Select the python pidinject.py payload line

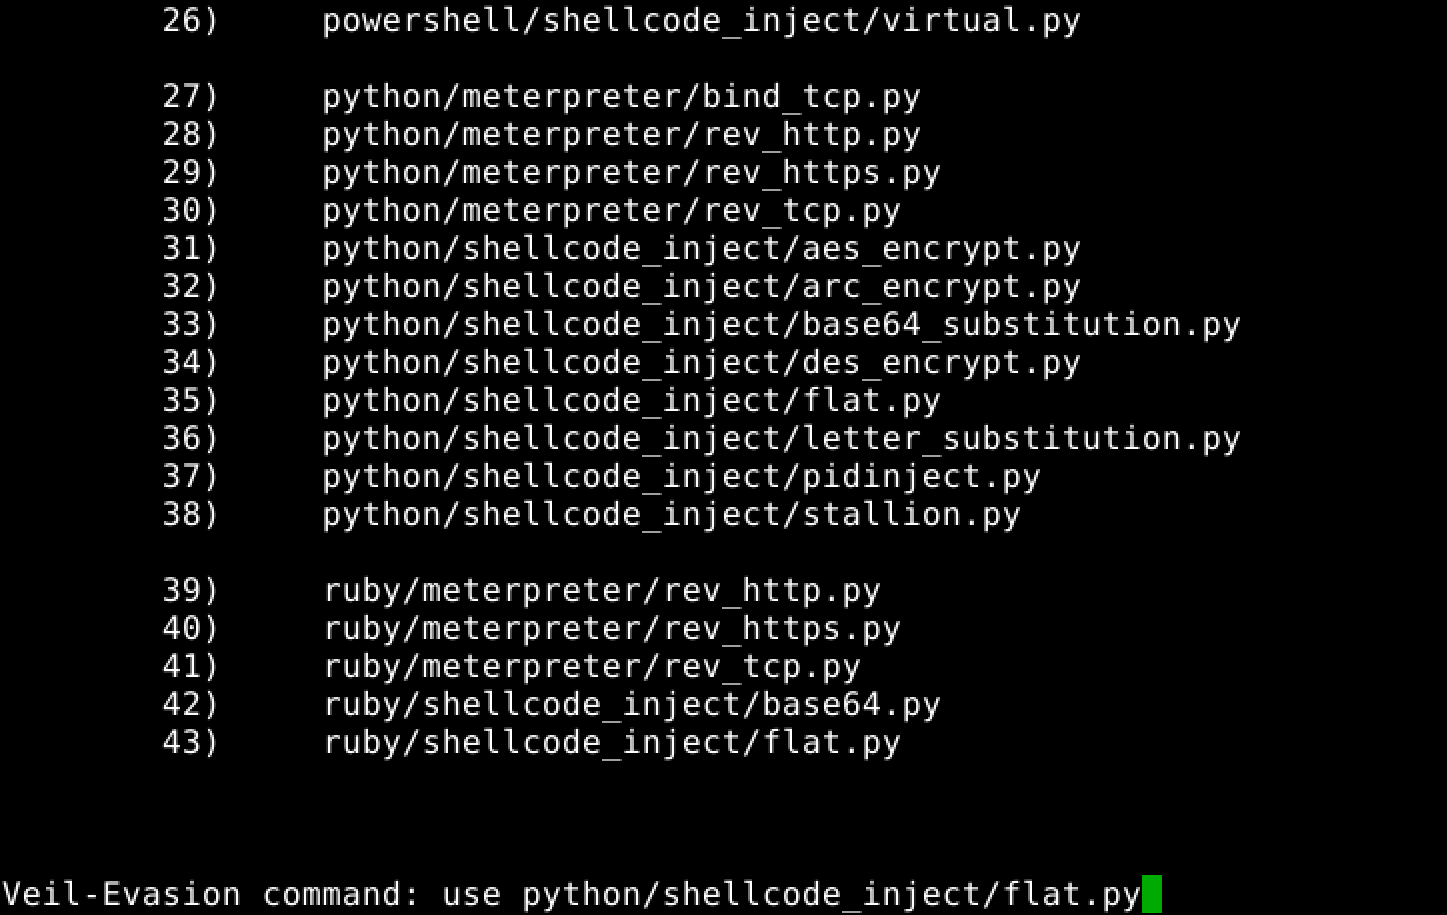[x=680, y=477]
